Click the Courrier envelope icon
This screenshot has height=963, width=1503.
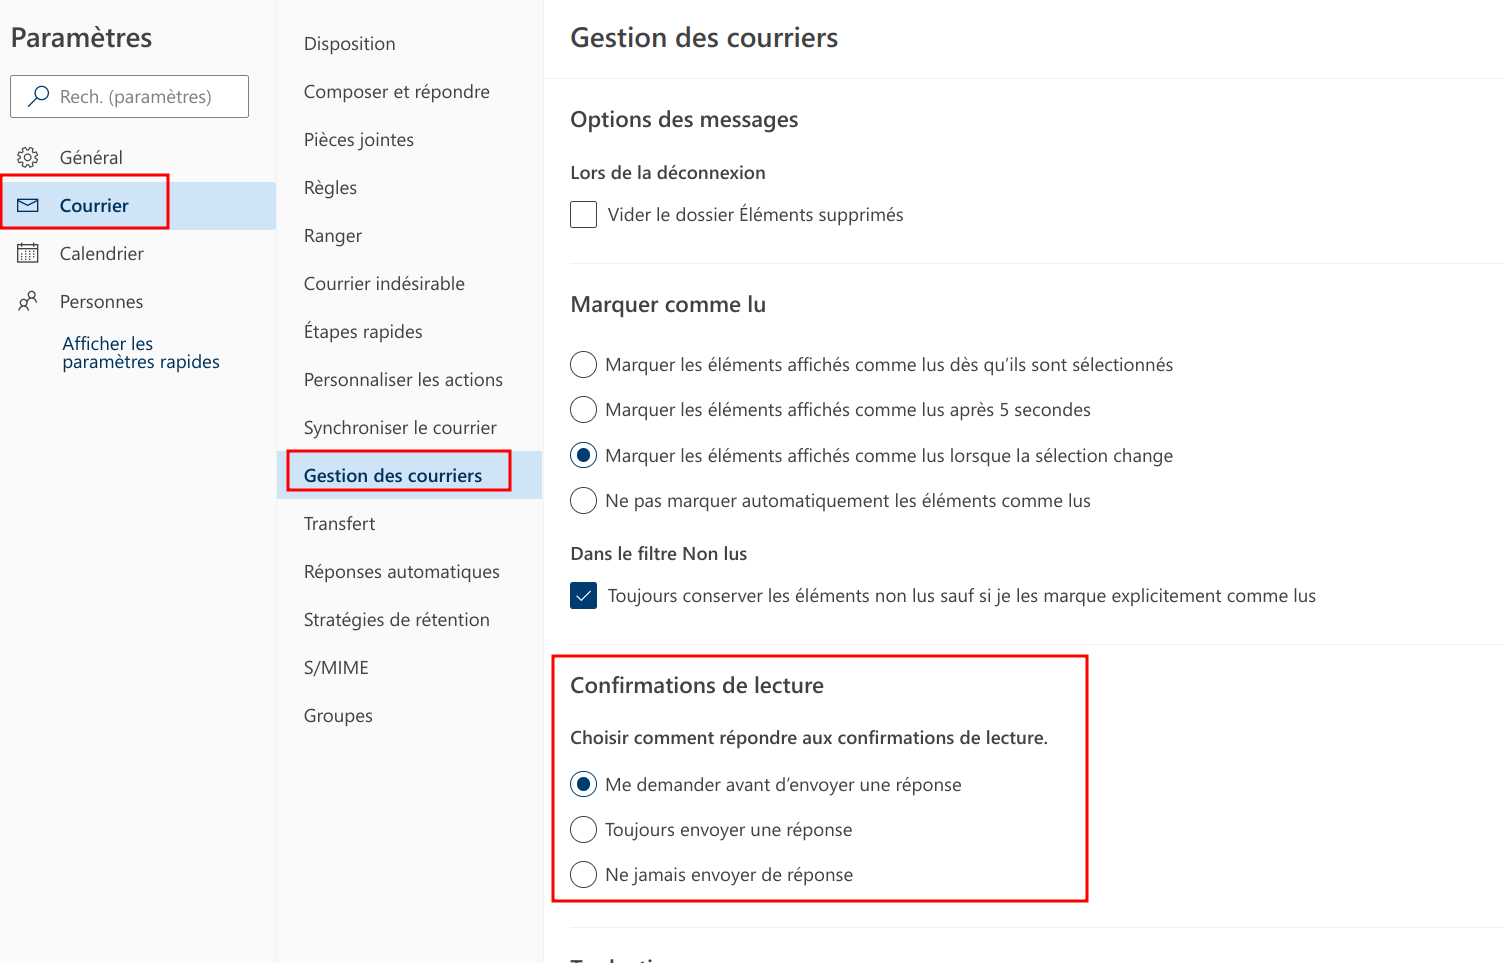pos(28,205)
